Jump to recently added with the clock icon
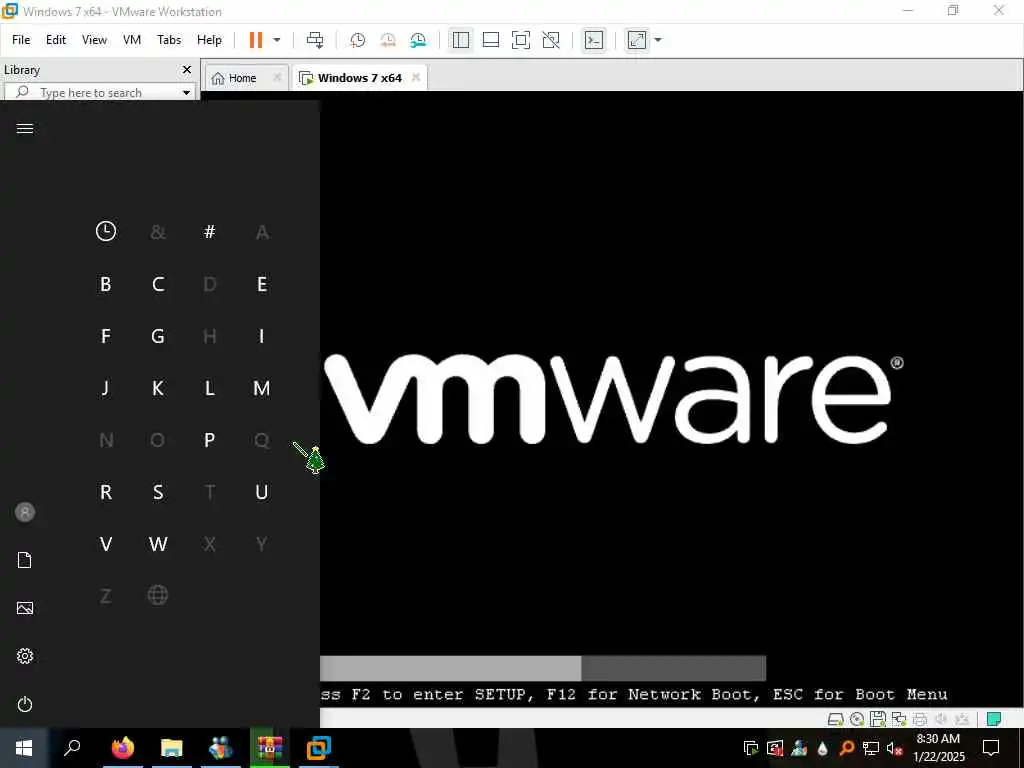This screenshot has width=1024, height=768. tap(106, 231)
